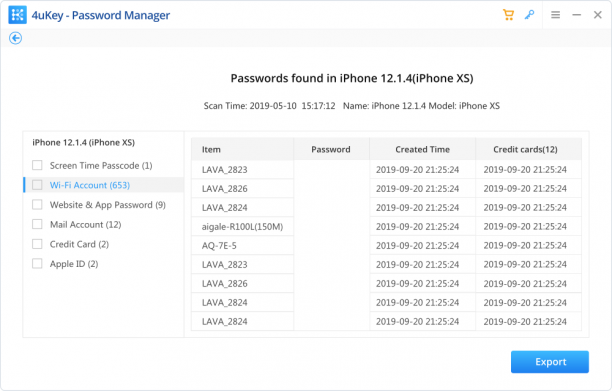Click the Credit cards(12) column header
This screenshot has height=391, width=612.
528,149
